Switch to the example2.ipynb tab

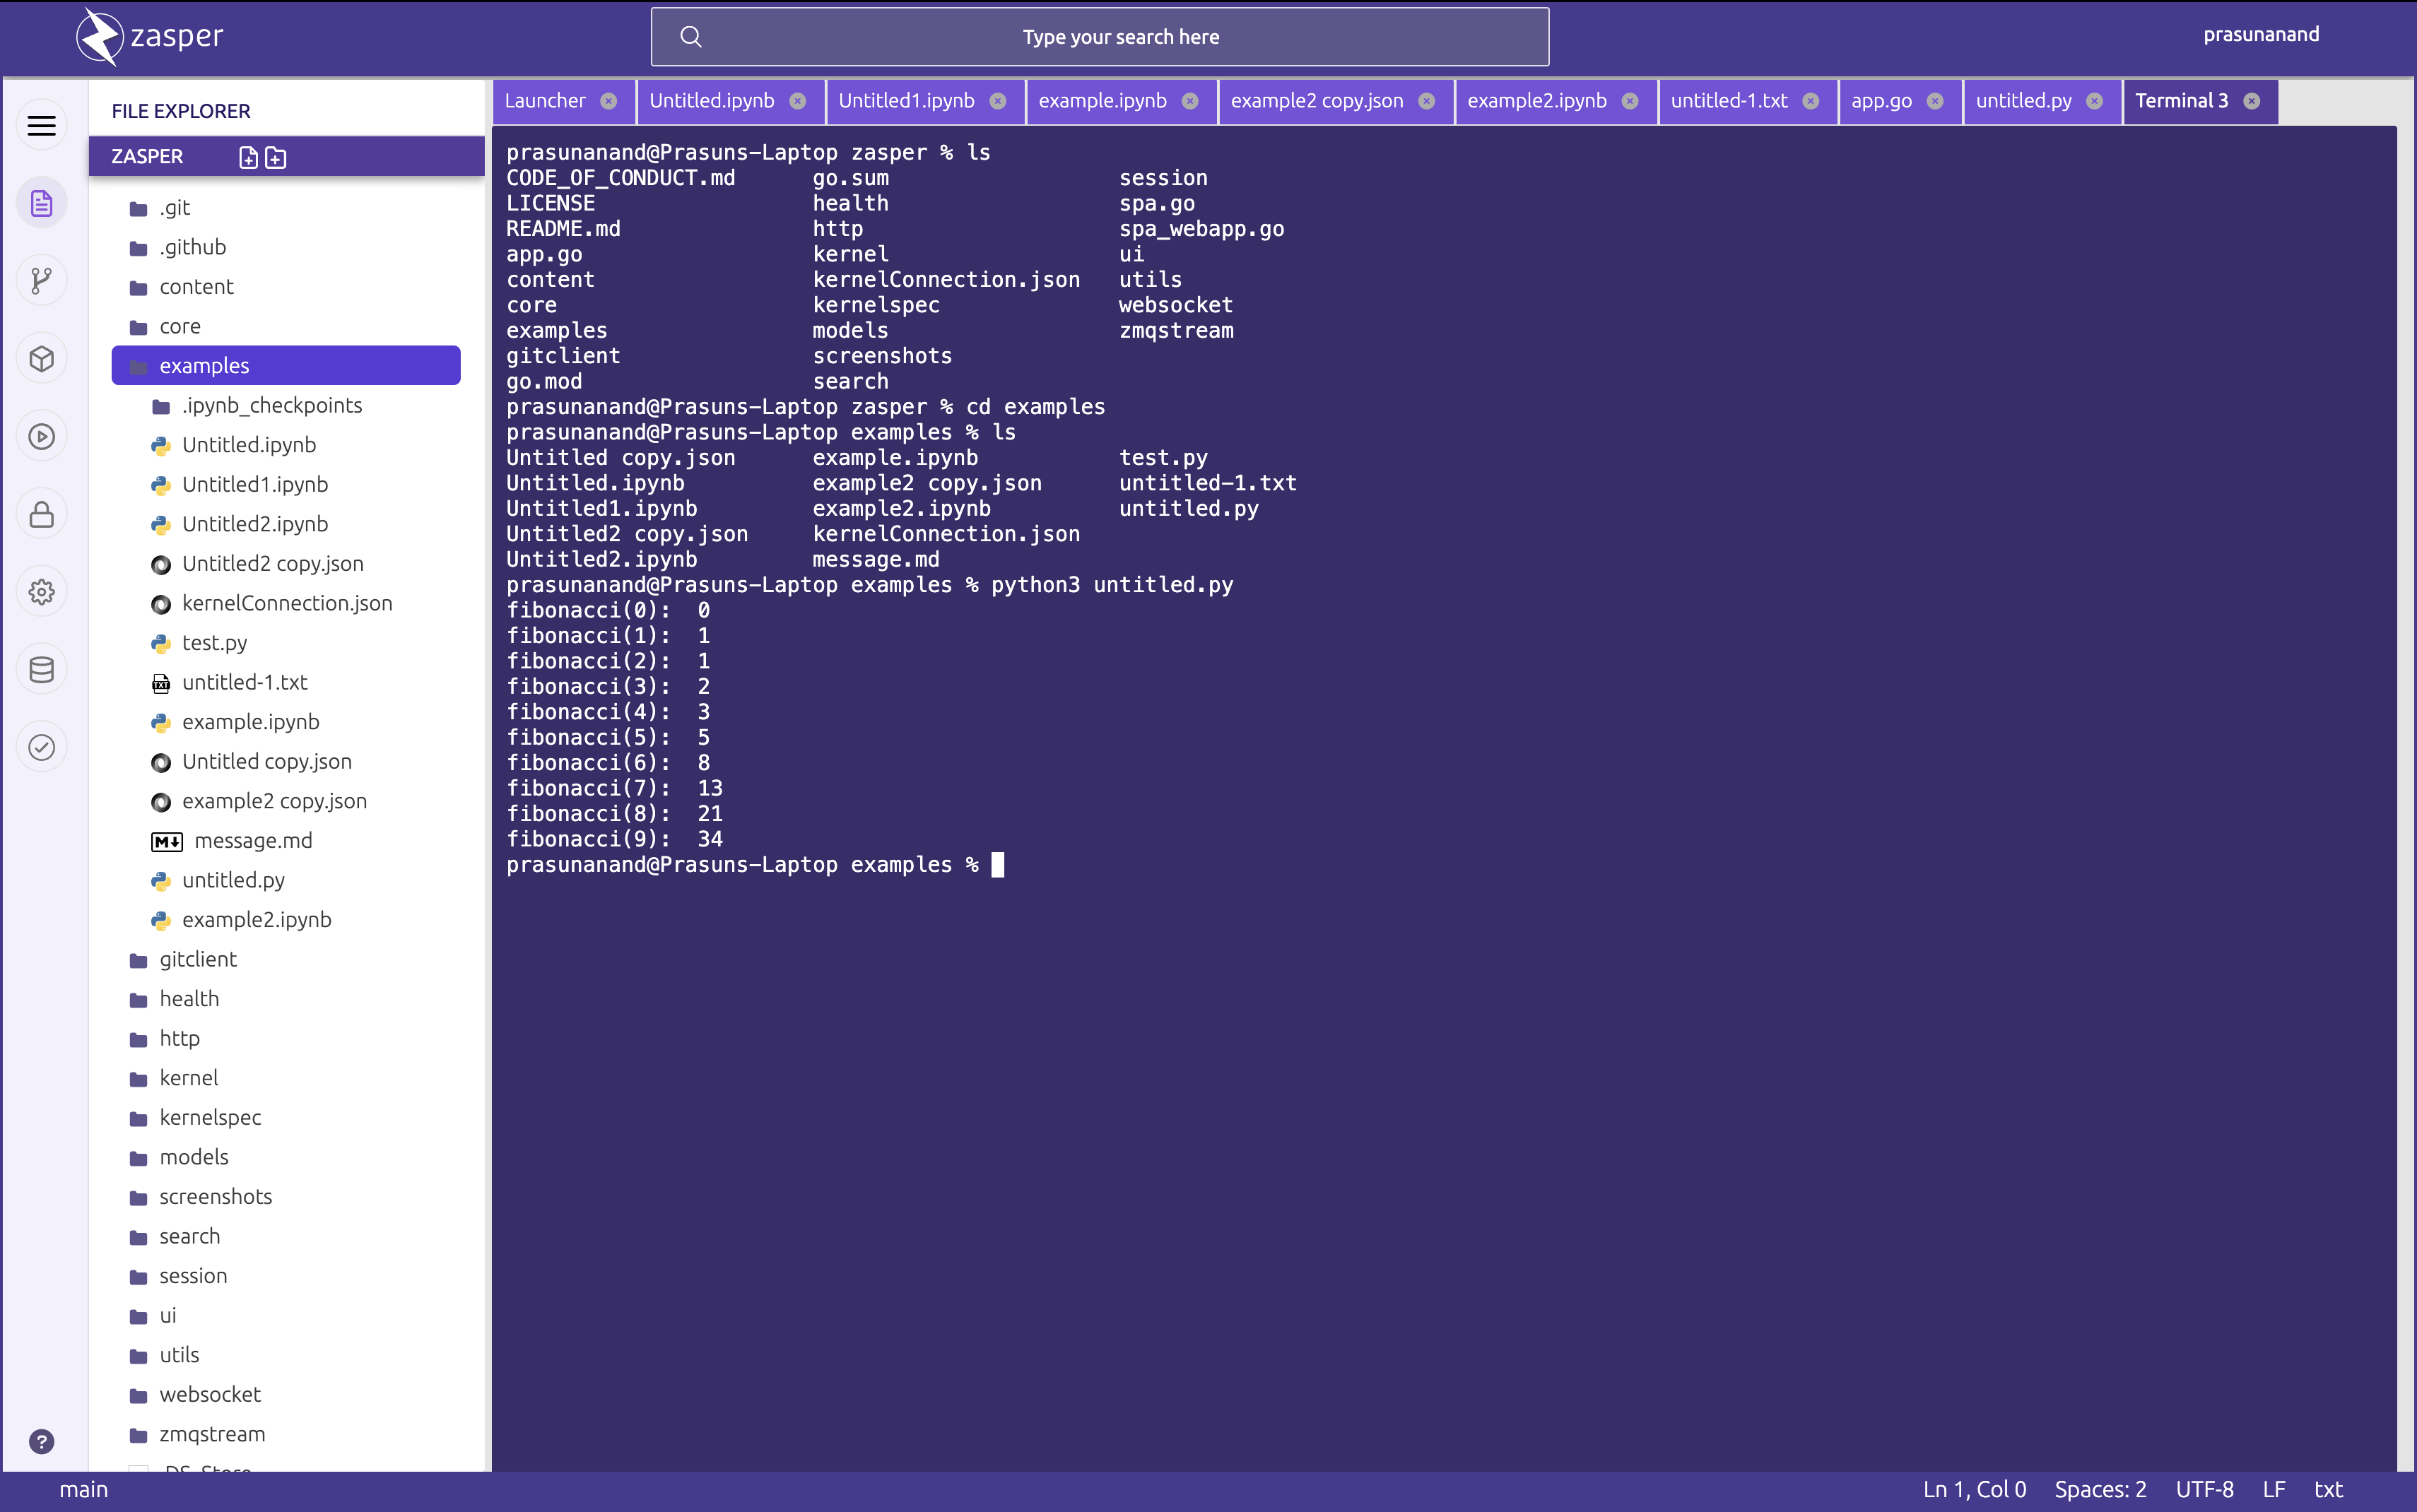1536,101
